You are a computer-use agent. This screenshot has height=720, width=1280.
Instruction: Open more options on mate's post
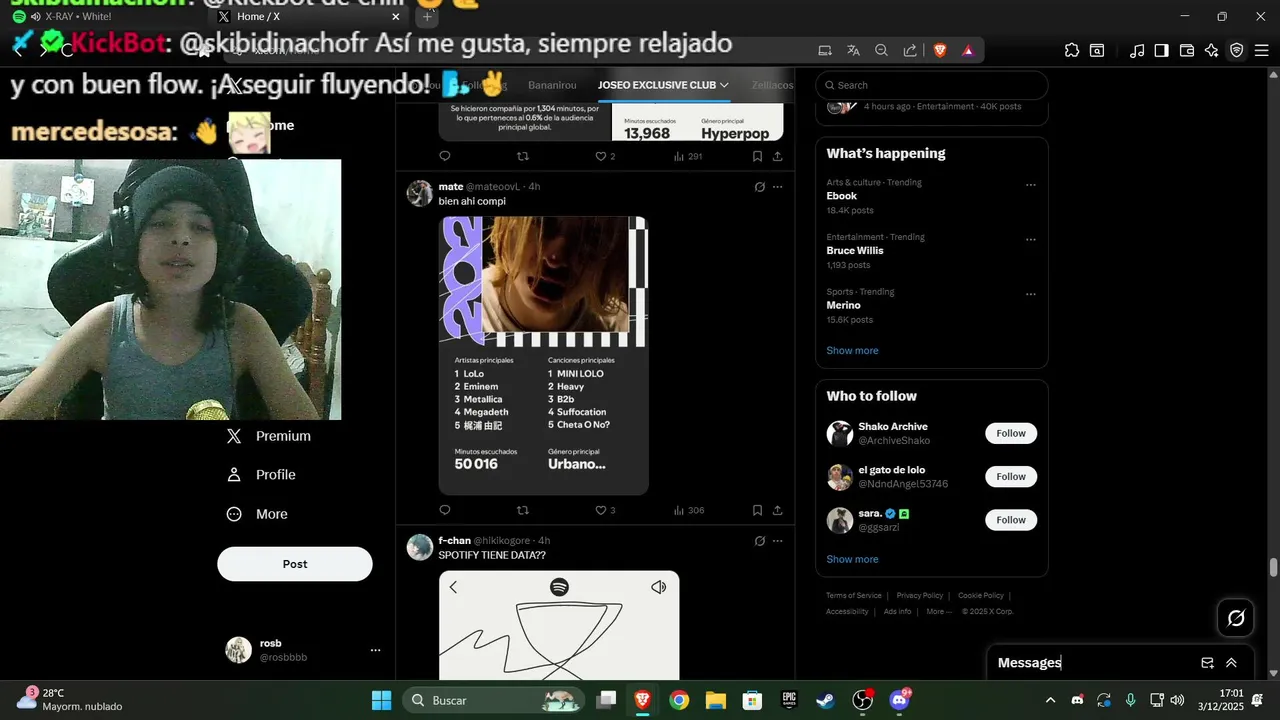(777, 187)
